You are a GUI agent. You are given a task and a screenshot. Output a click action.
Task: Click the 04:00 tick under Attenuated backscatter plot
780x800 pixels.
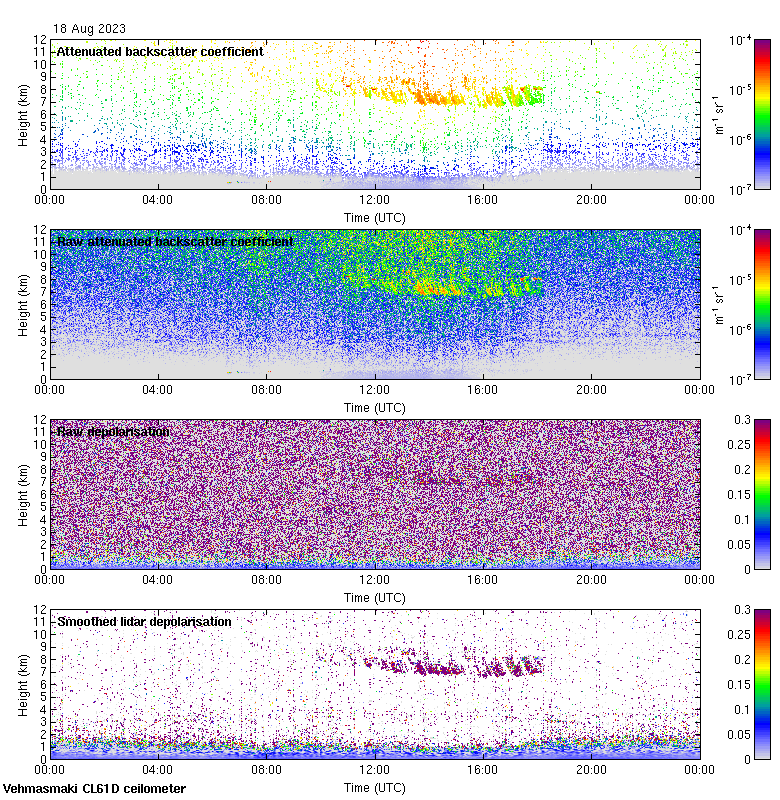(158, 200)
